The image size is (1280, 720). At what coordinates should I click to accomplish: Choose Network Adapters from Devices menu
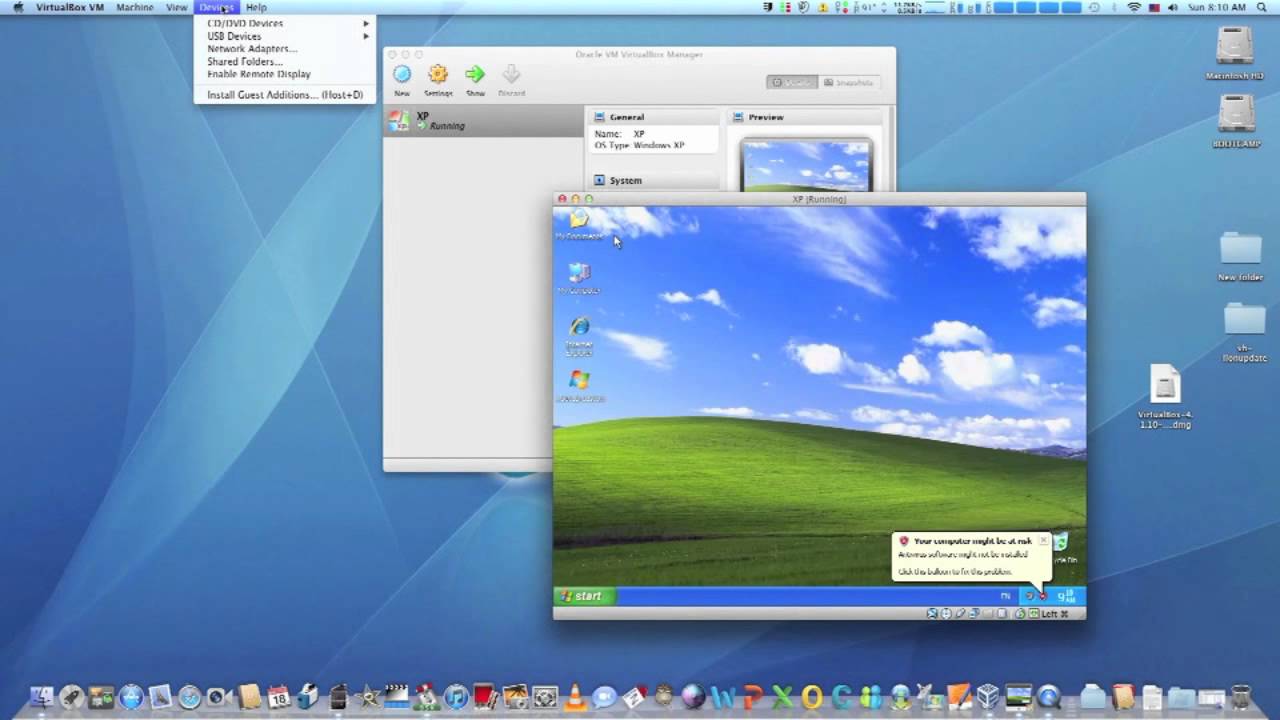(285, 49)
